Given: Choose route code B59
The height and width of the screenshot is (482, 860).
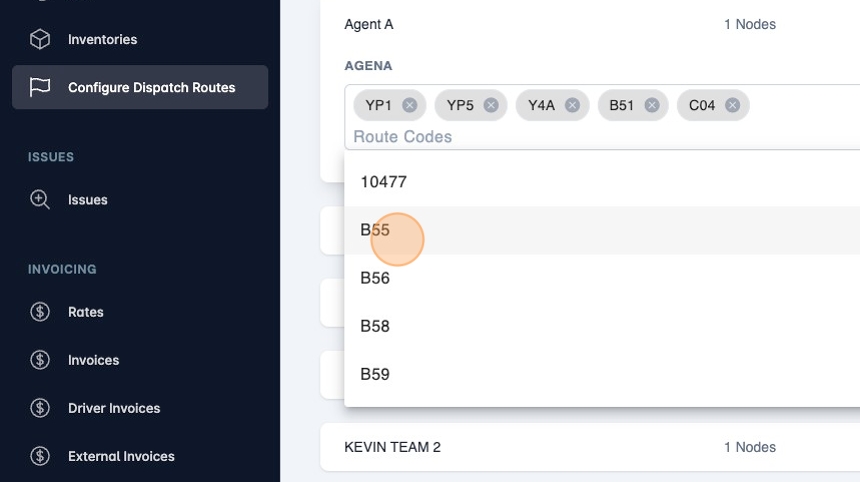Looking at the screenshot, I should pos(375,374).
